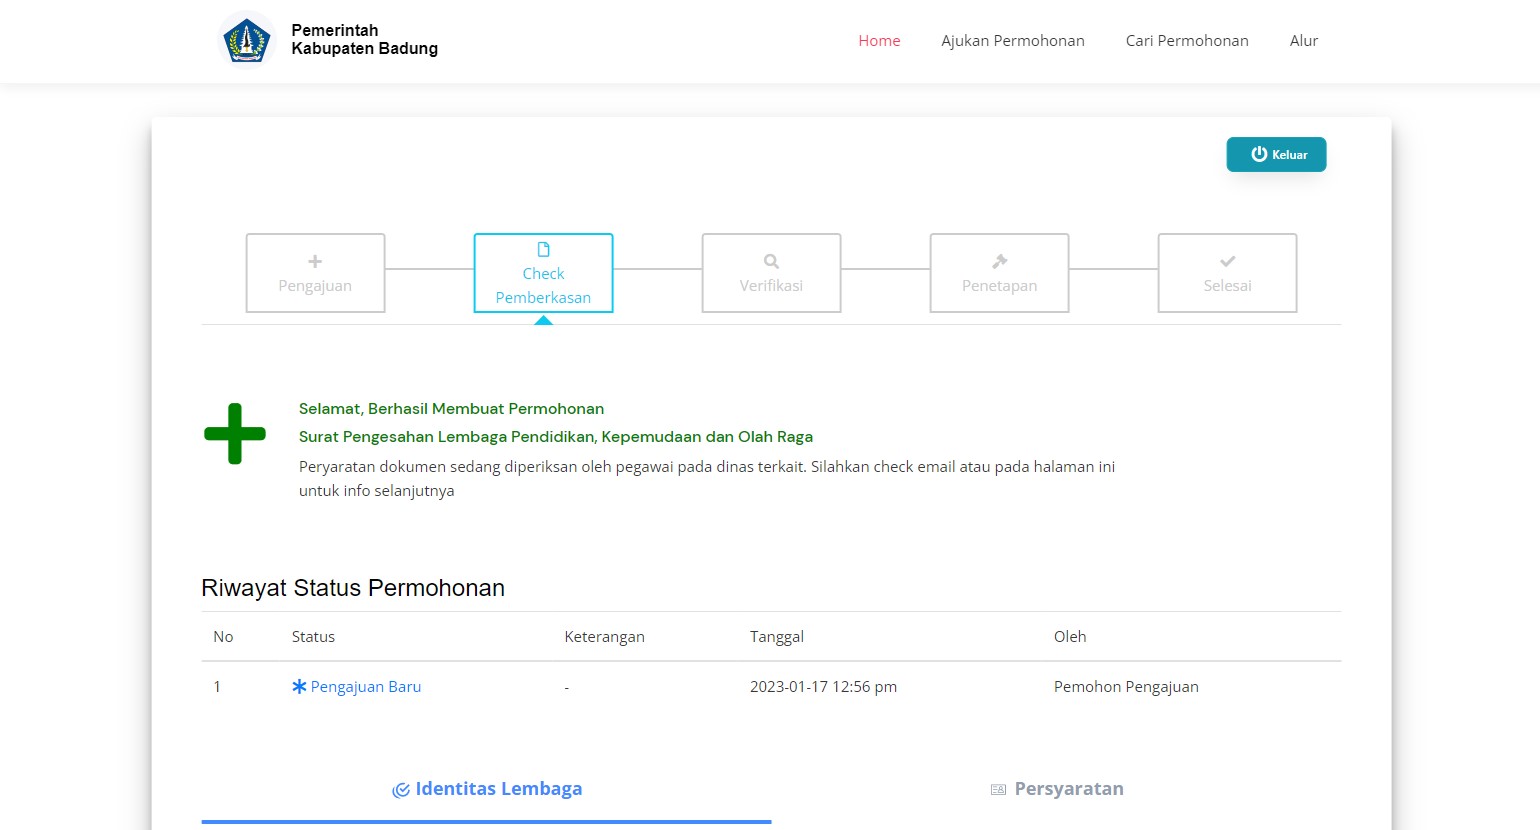Click the large green plus icon

pos(235,434)
